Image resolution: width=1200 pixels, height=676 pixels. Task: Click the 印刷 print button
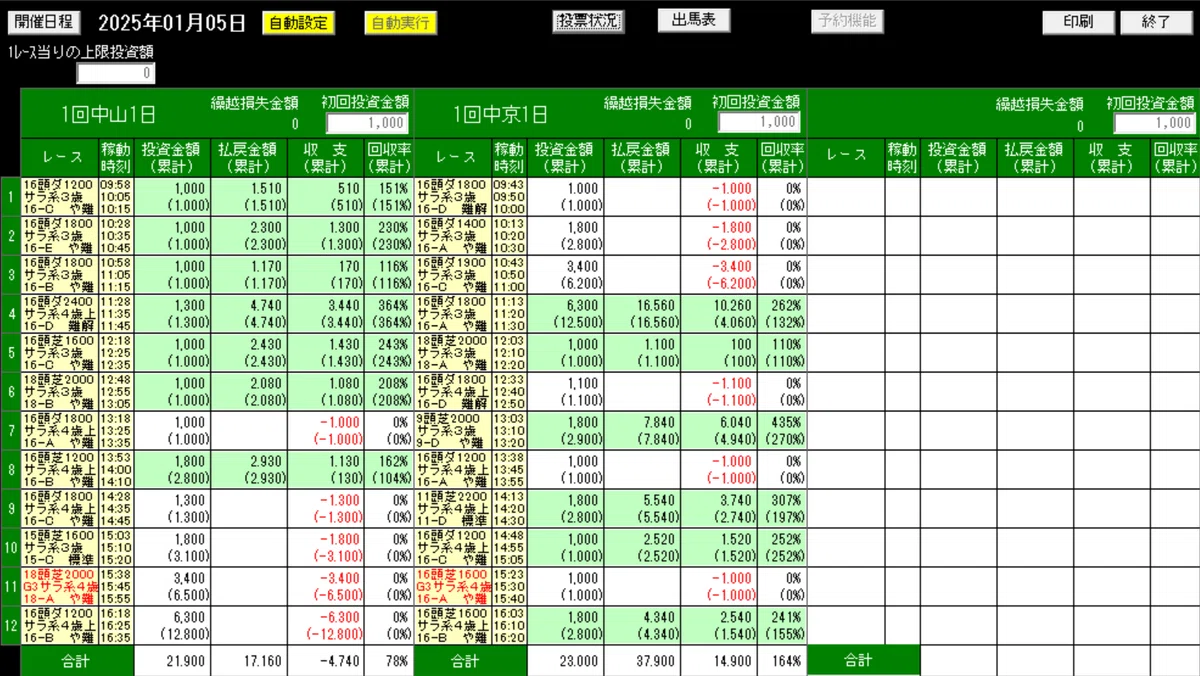[1078, 22]
